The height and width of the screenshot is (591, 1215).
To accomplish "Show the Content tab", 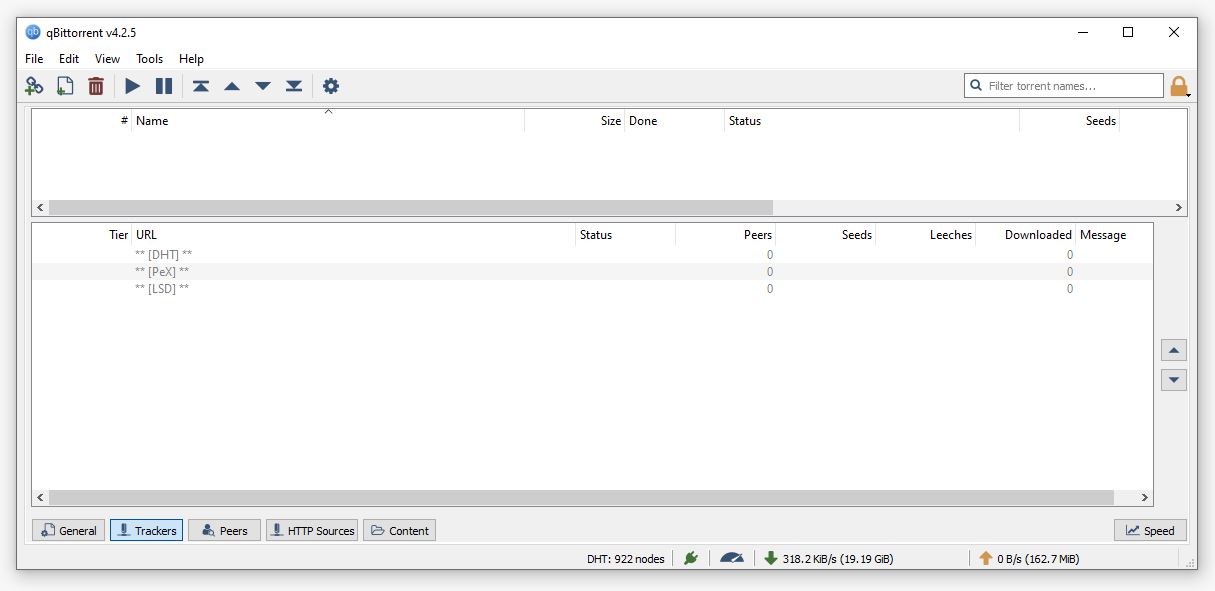I will (399, 530).
